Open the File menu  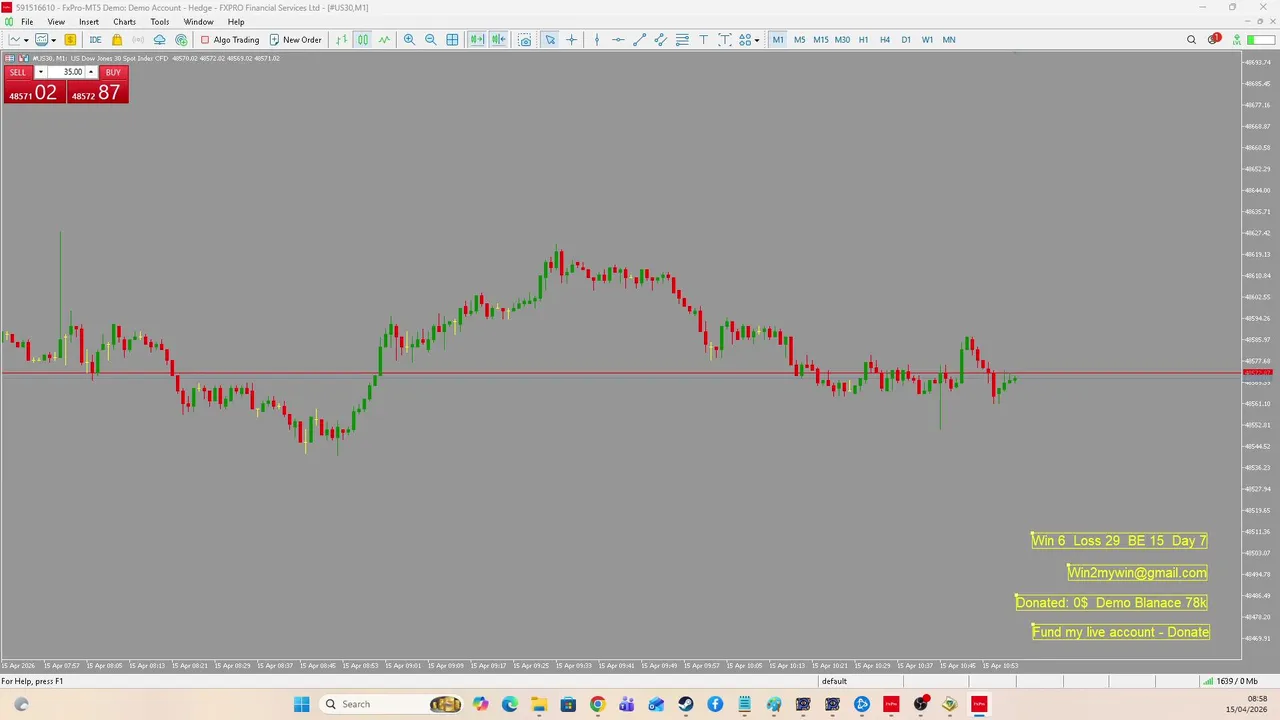[27, 22]
